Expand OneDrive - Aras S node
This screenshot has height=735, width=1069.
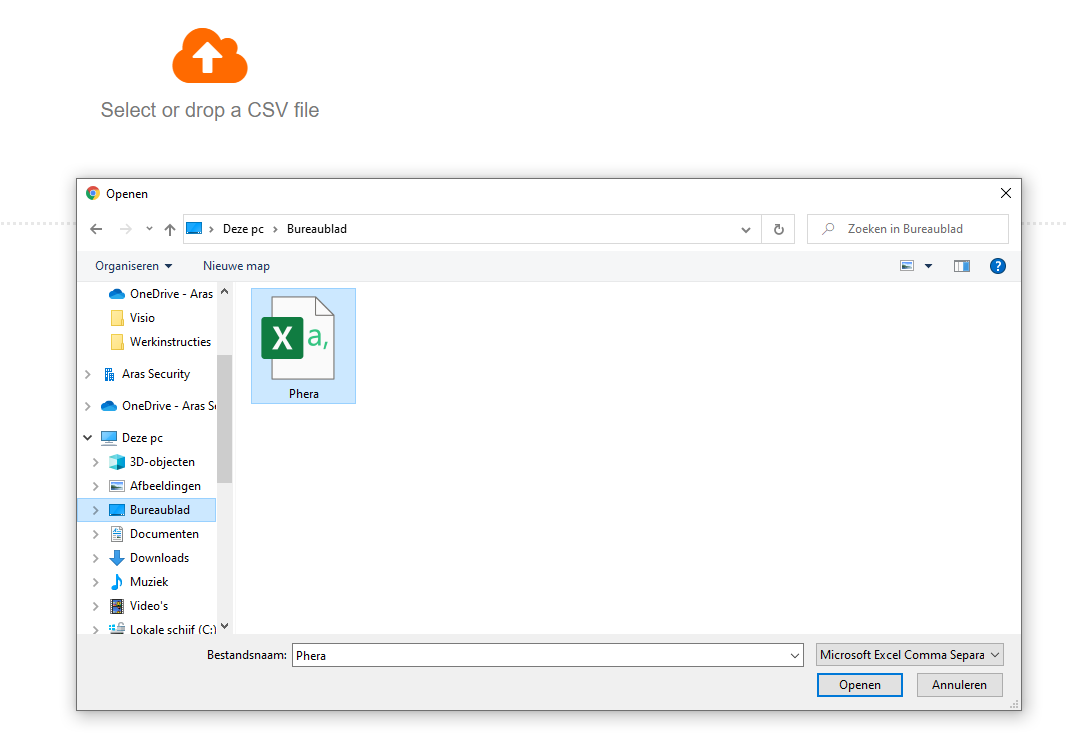click(x=88, y=406)
